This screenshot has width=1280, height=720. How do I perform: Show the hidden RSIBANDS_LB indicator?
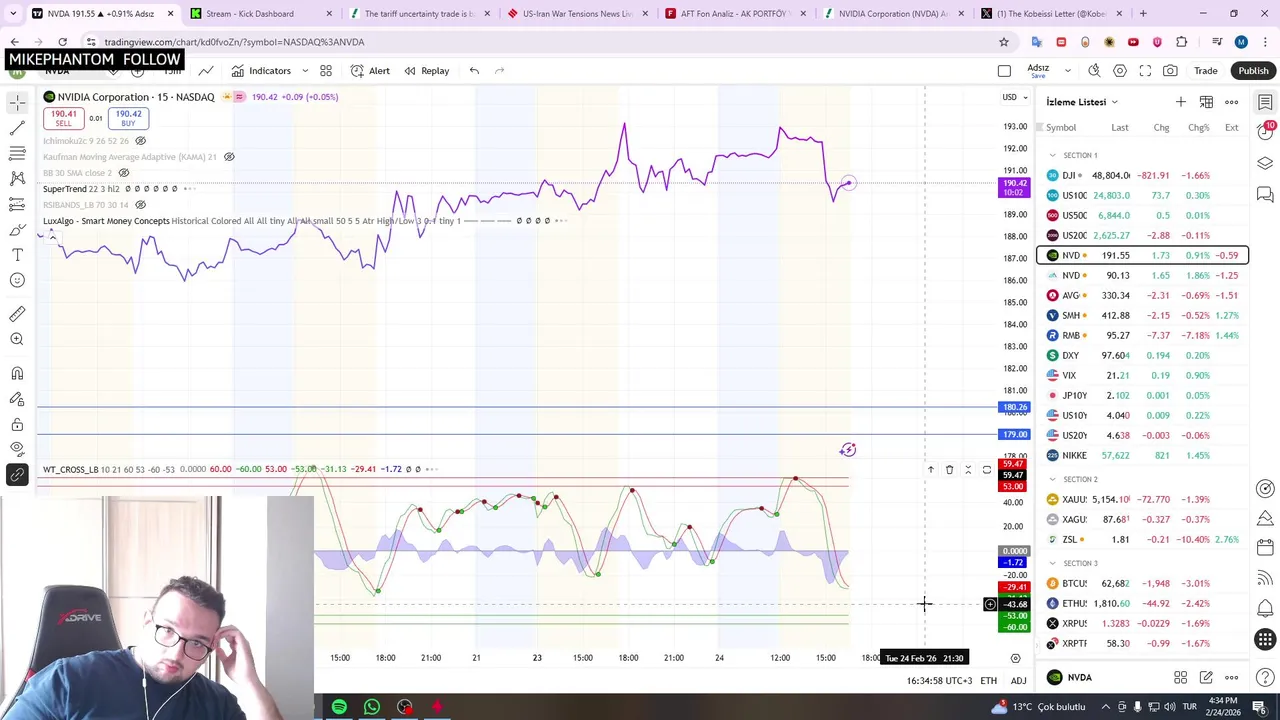click(140, 205)
